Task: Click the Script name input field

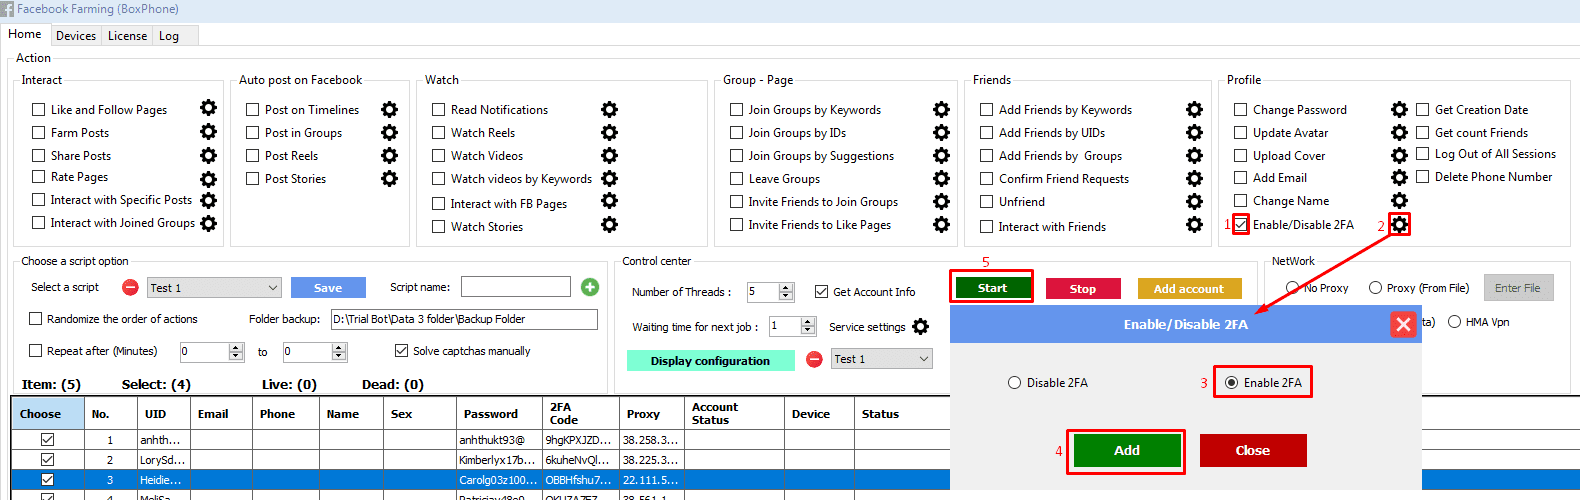Action: 516,287
